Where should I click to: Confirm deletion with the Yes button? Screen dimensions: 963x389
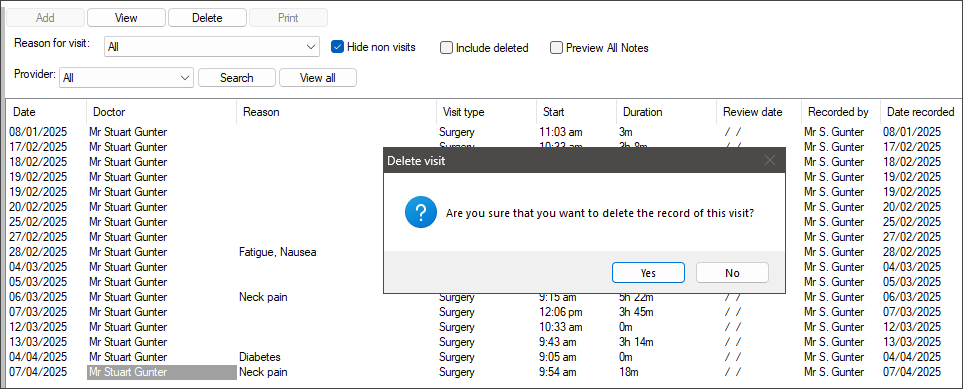click(648, 273)
